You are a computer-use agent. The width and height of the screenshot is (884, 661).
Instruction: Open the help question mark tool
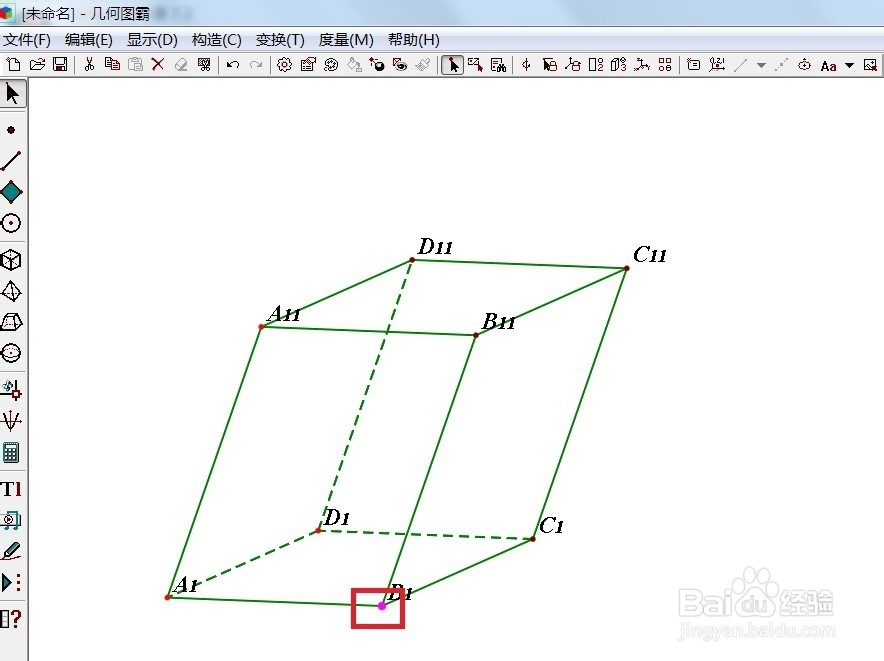11,619
